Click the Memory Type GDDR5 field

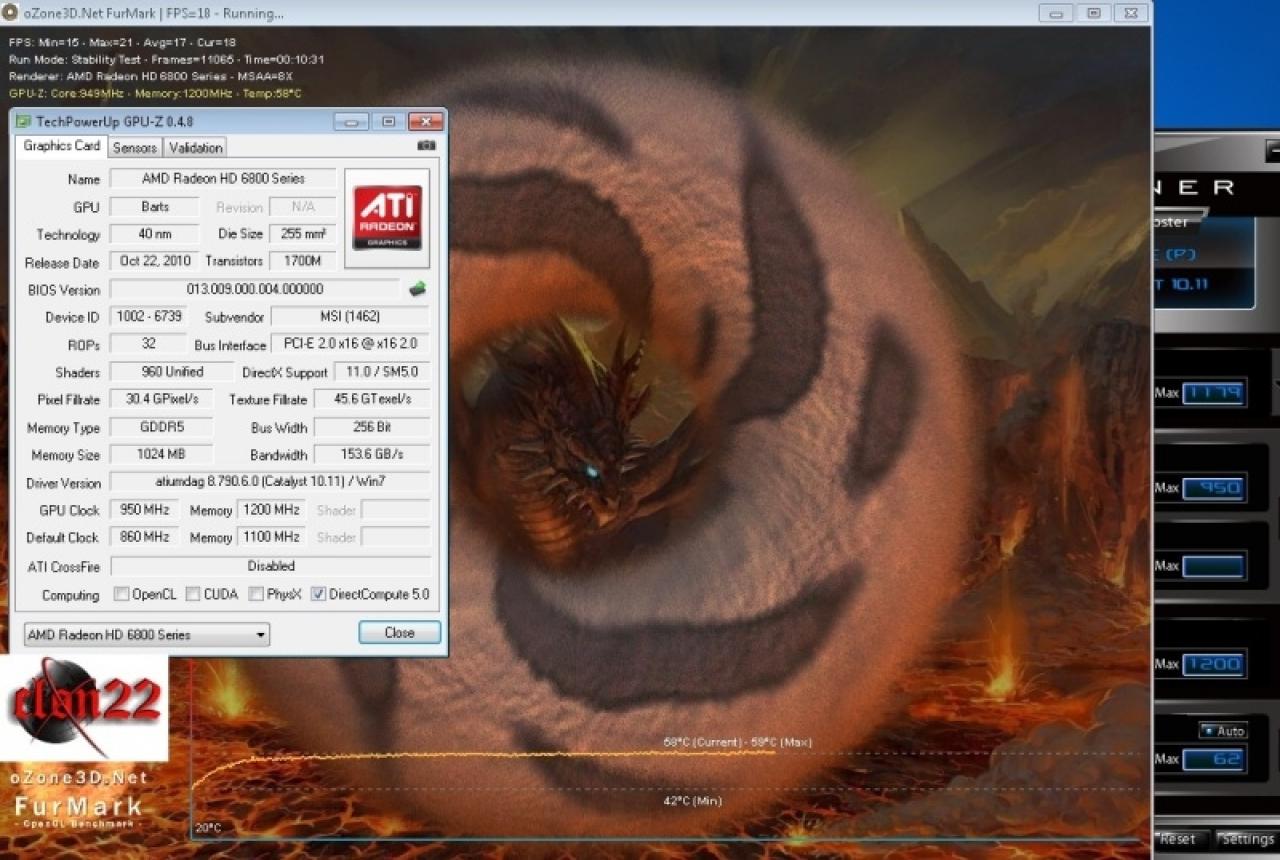point(161,427)
